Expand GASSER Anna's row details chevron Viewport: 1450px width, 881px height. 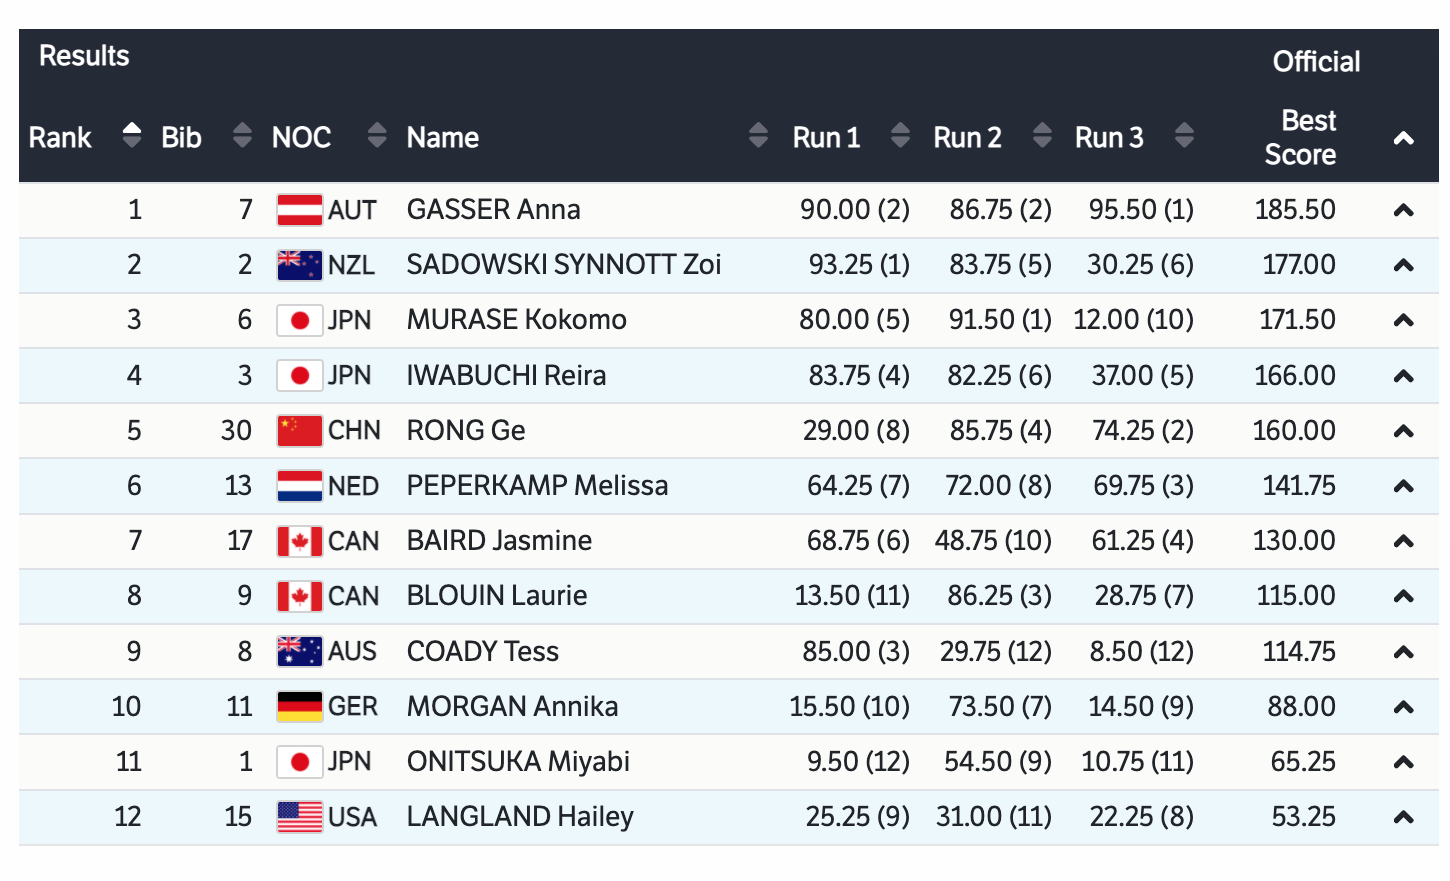tap(1403, 211)
